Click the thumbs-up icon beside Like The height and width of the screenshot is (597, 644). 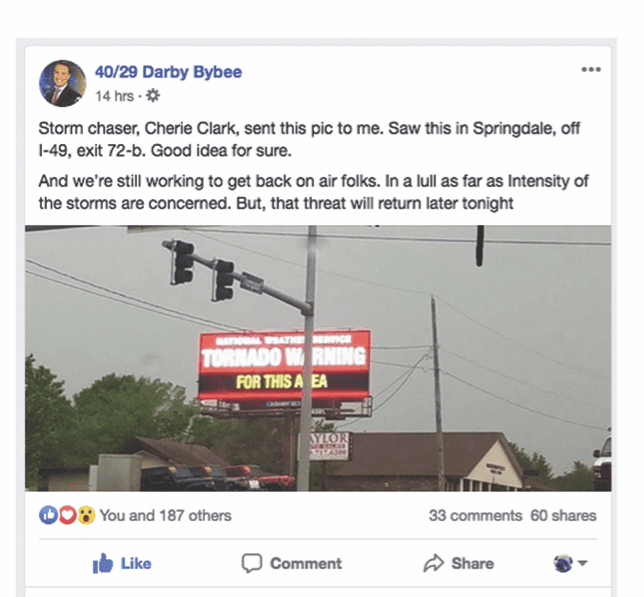point(103,563)
